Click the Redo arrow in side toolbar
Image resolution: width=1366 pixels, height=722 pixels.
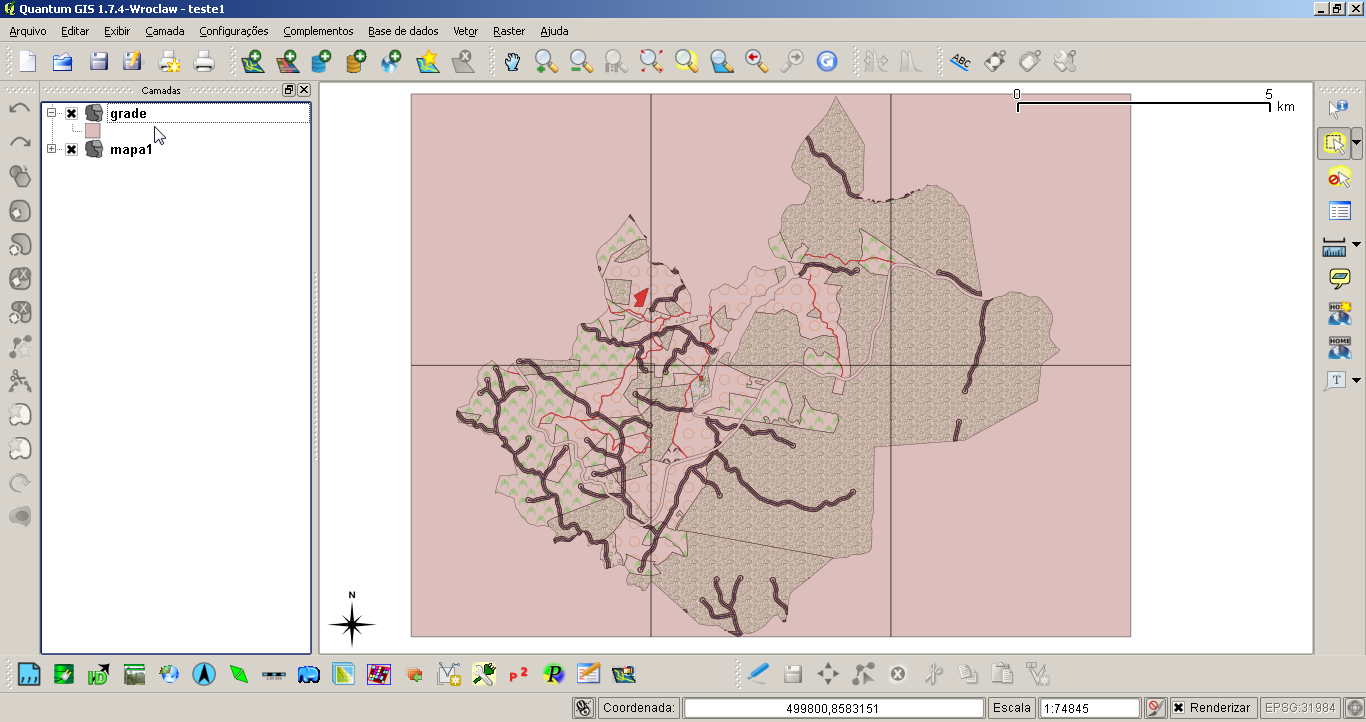(19, 142)
